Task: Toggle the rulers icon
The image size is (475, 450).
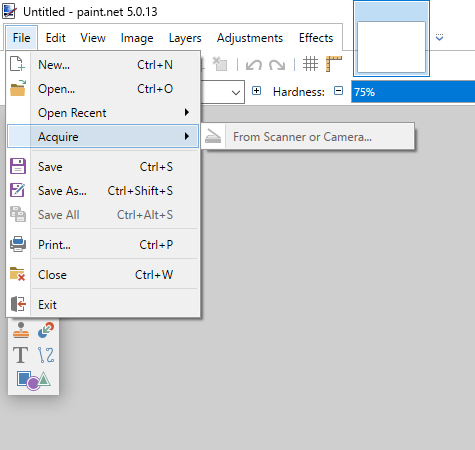Action: [334, 64]
